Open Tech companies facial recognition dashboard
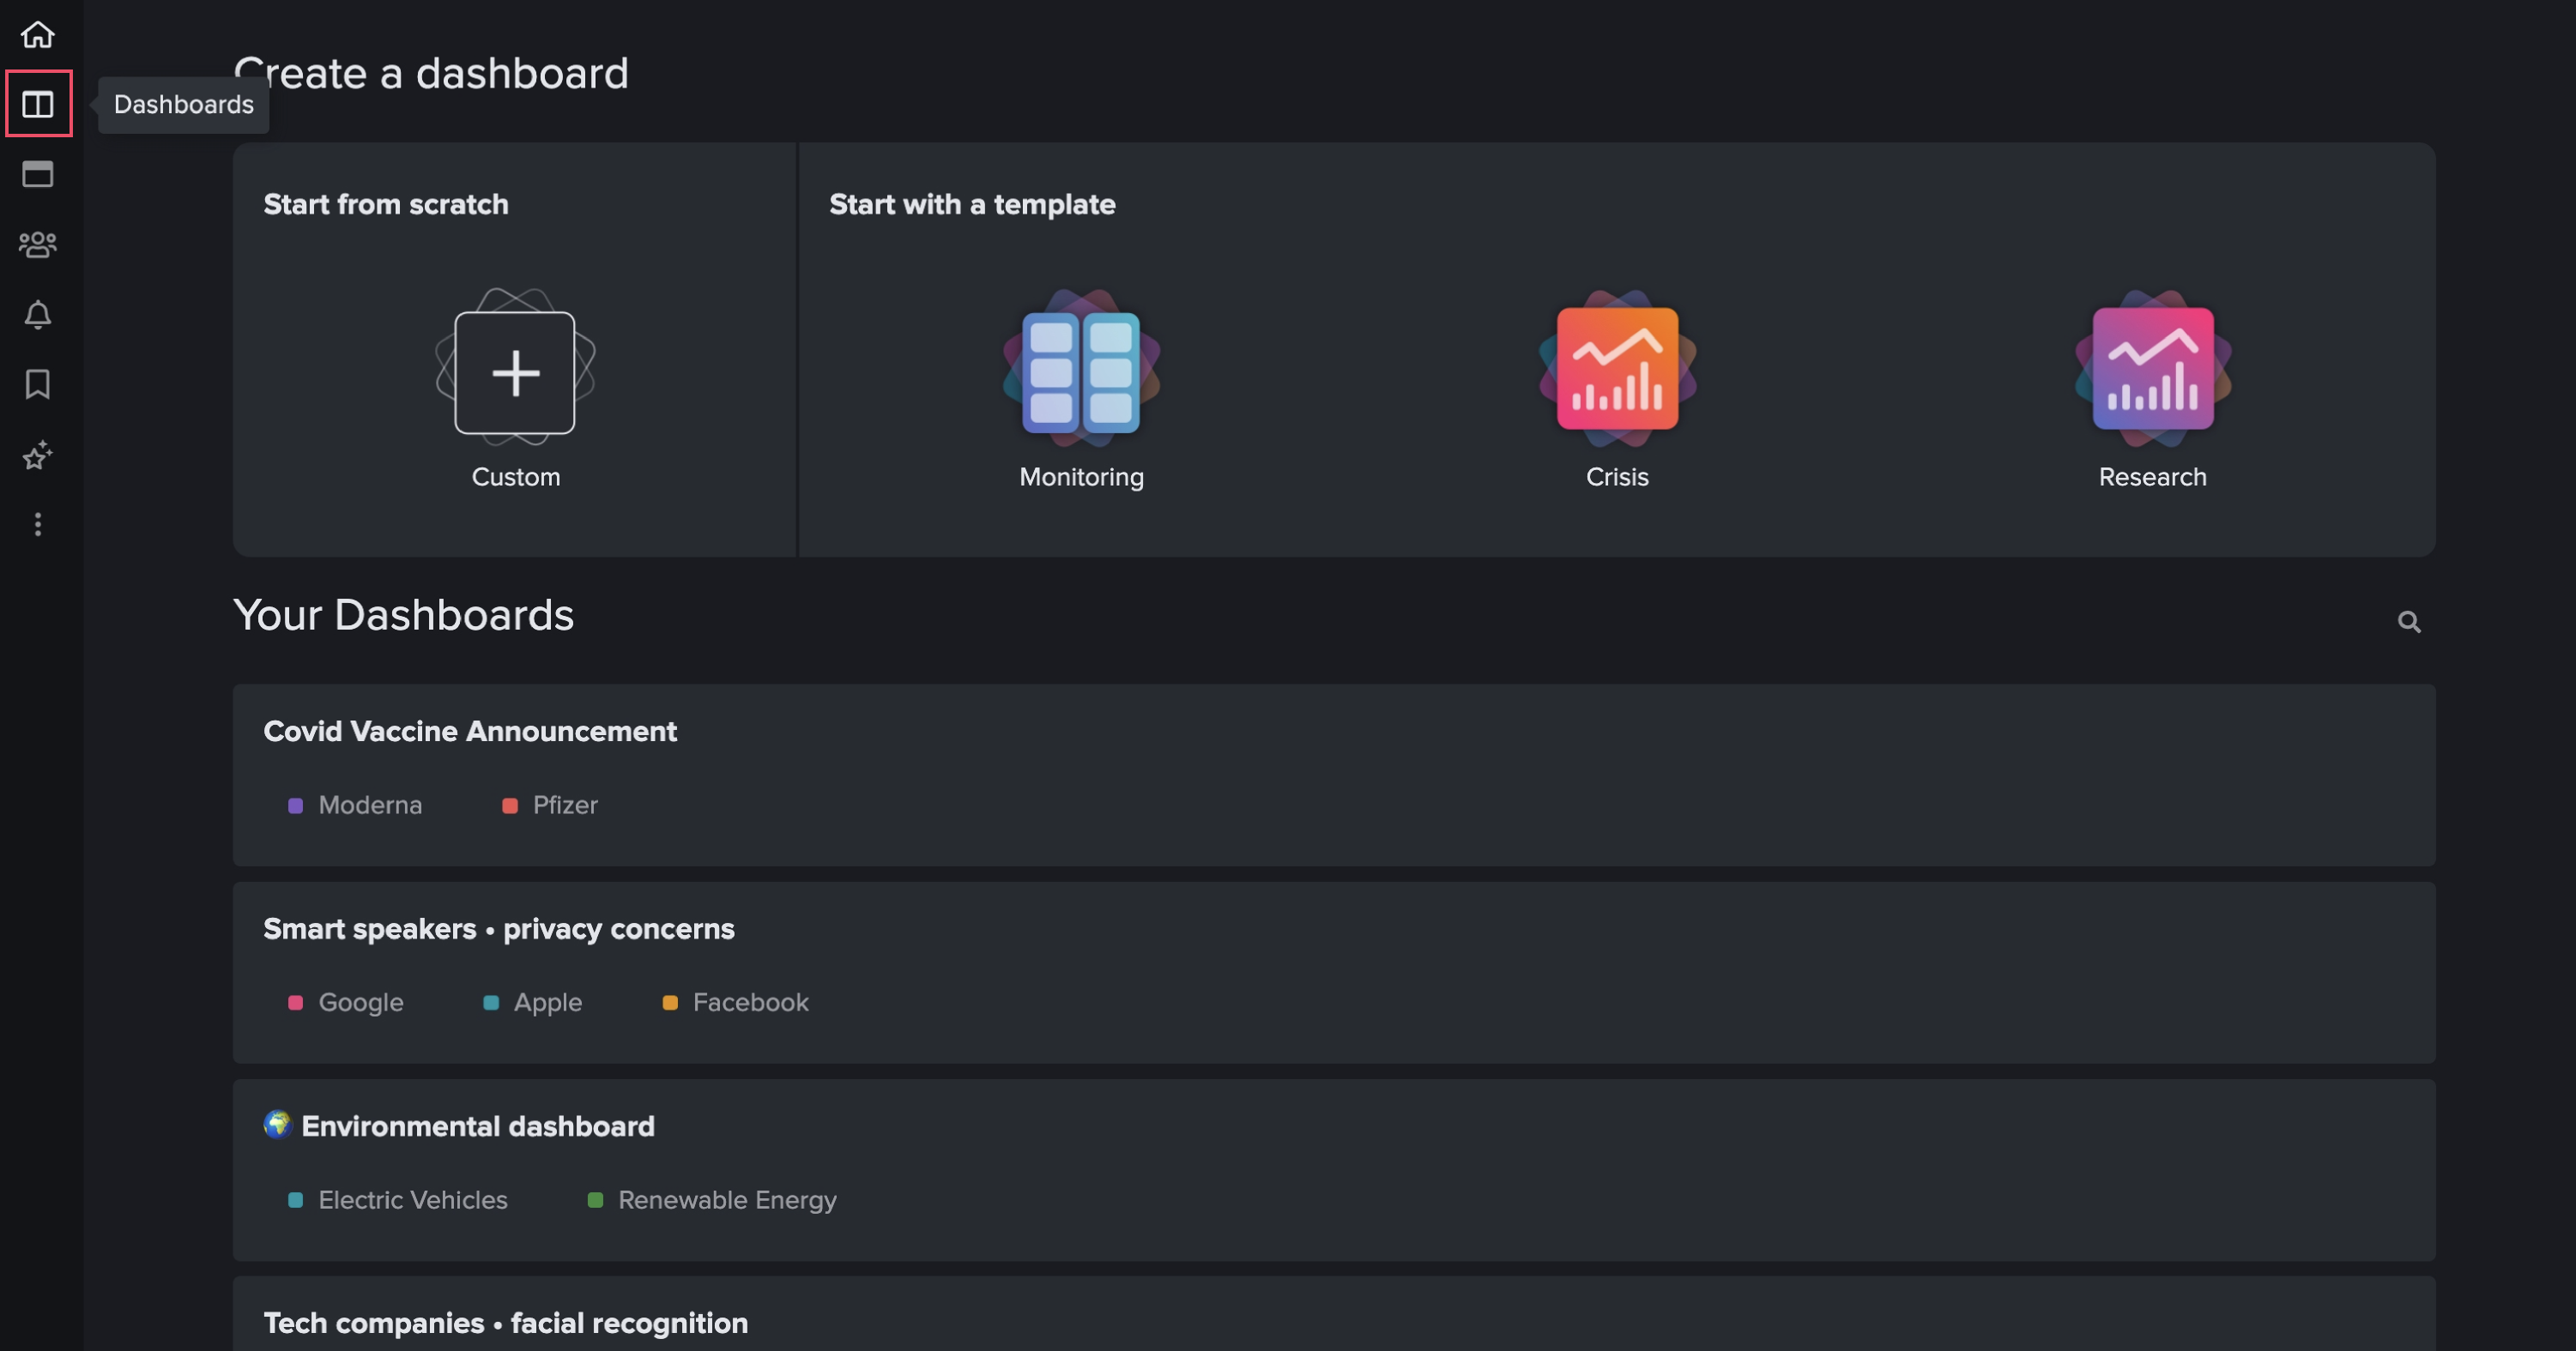 click(1334, 1314)
